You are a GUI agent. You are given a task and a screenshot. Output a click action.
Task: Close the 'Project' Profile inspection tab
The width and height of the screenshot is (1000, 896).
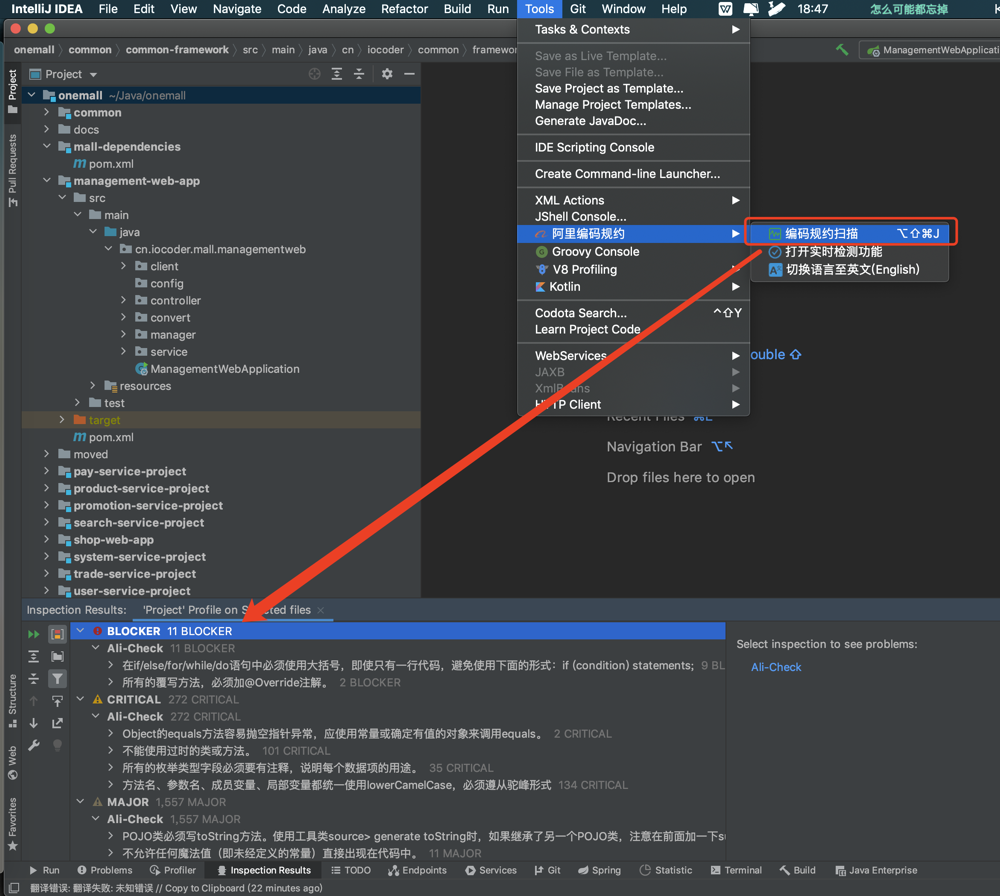(321, 610)
